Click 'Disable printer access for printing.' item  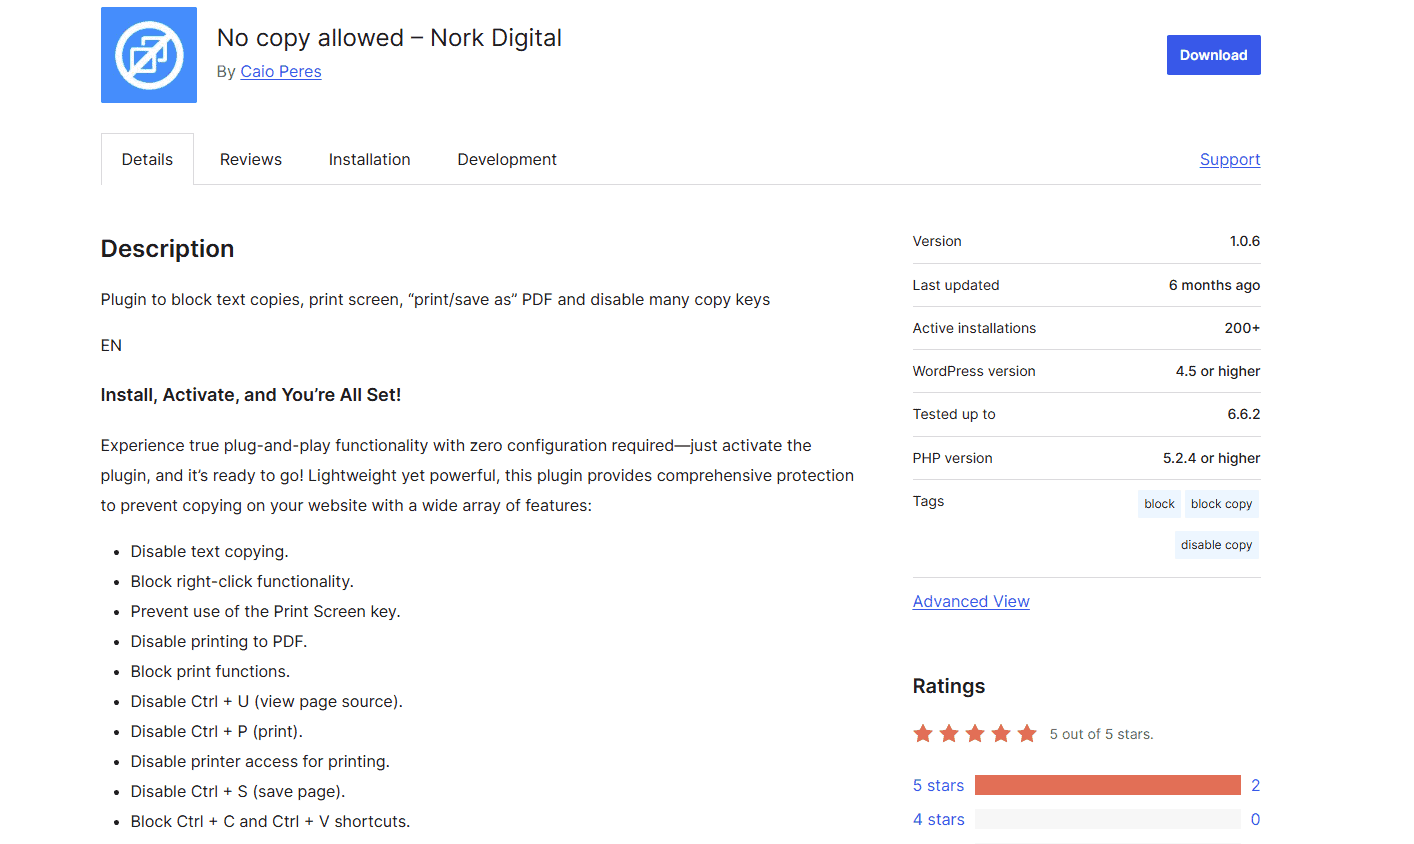(x=260, y=761)
